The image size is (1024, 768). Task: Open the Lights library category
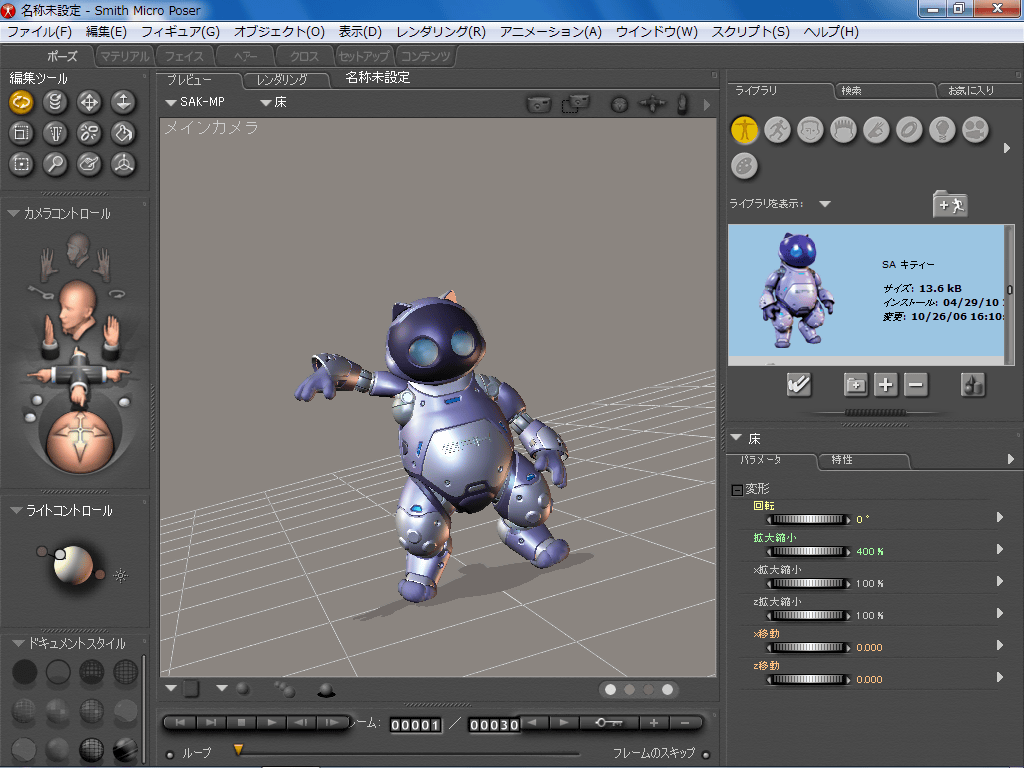point(942,130)
